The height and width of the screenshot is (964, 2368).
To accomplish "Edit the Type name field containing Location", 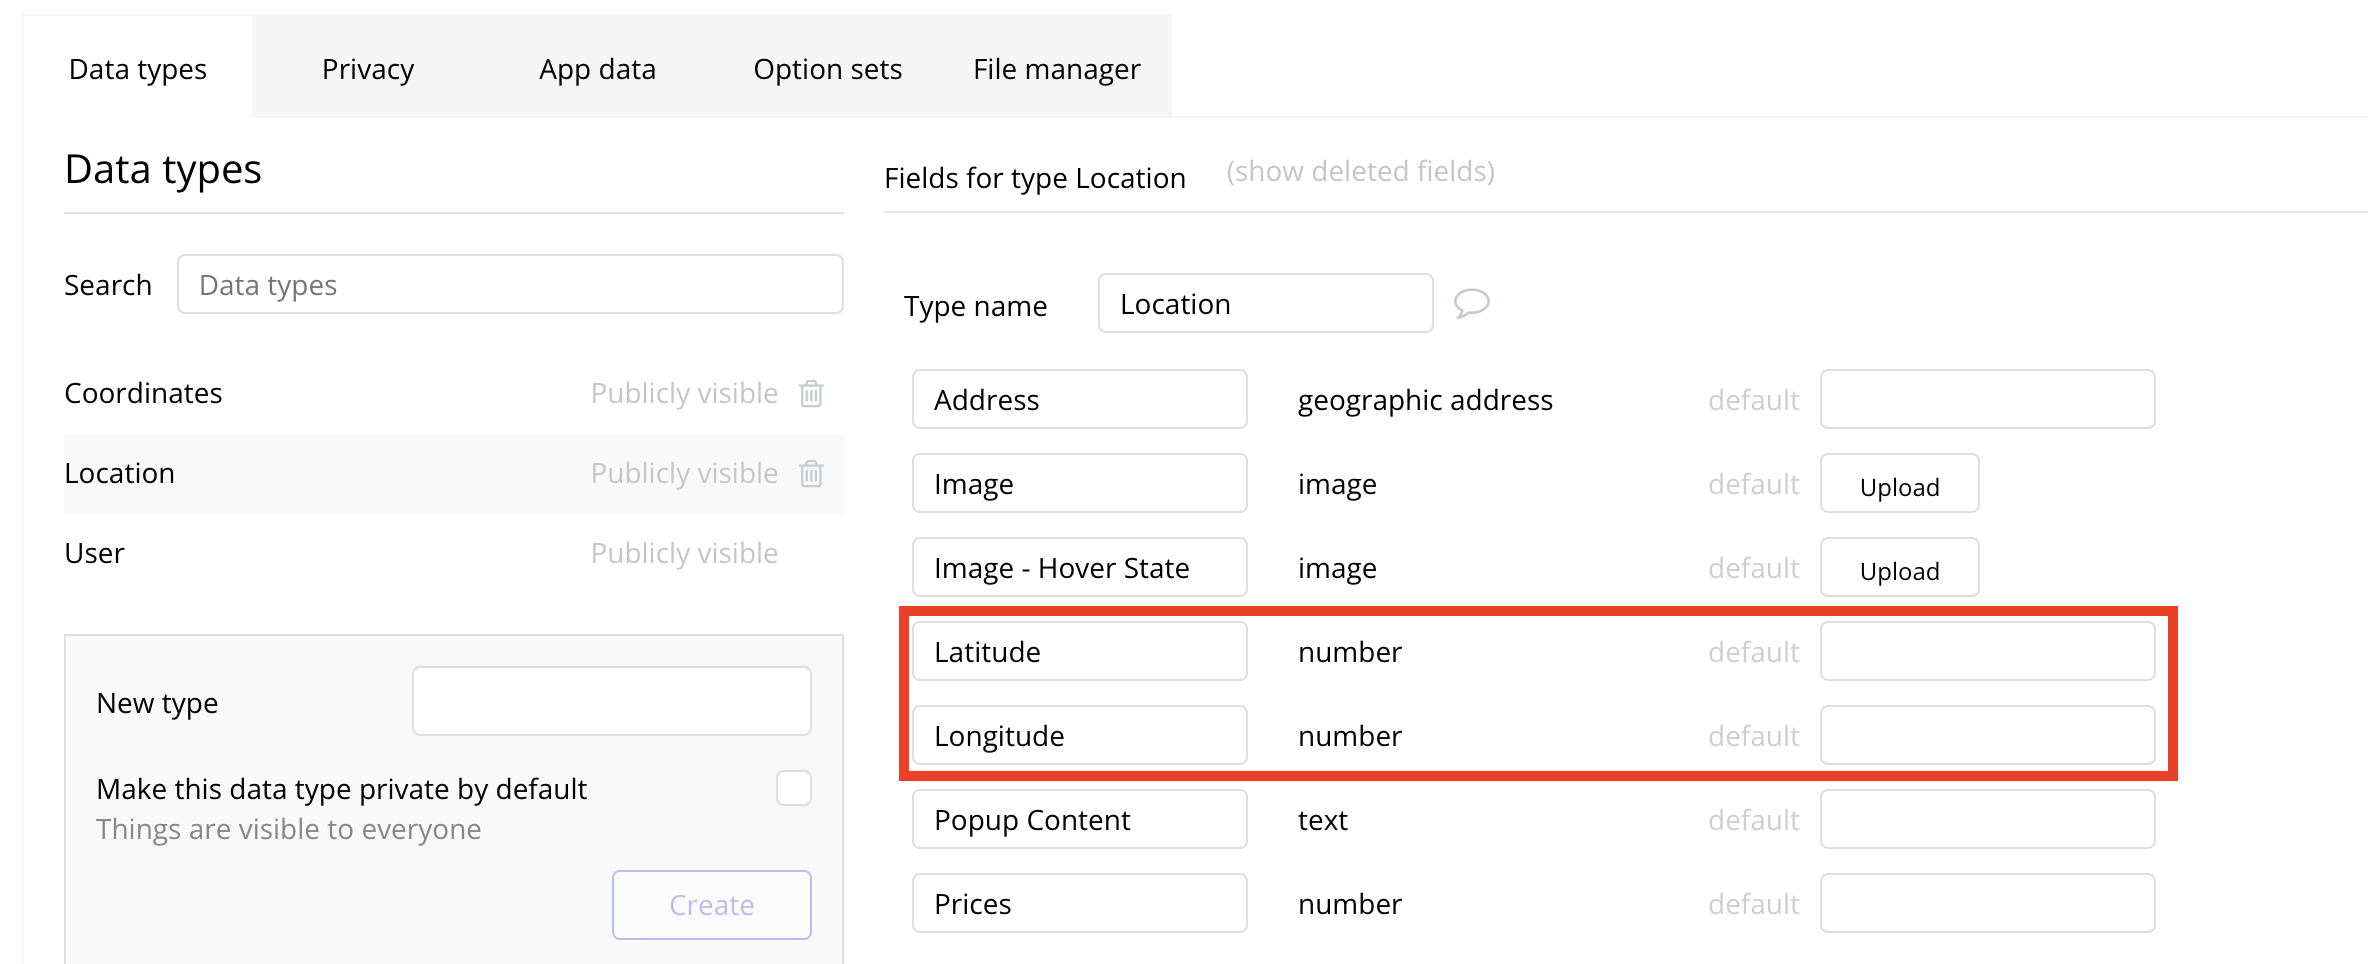I will point(1264,304).
